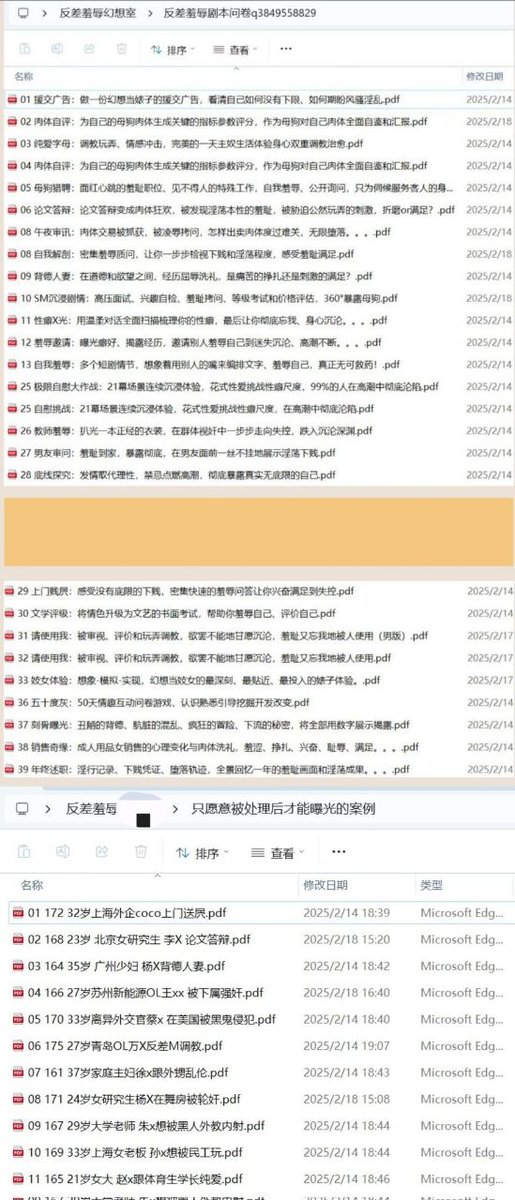Open the more options ellipsis in 案例 window
The width and height of the screenshot is (515, 1200).
(338, 852)
